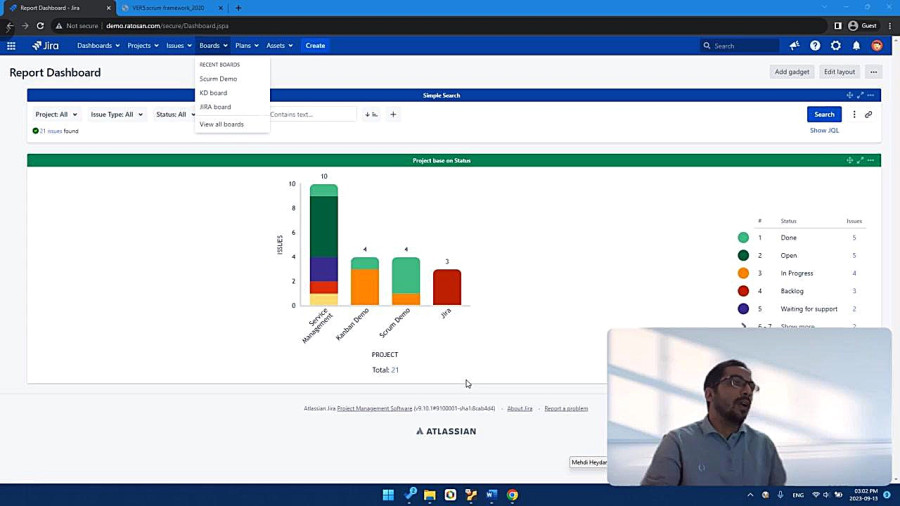Open Project base on Status gadget ellipsis menu
The height and width of the screenshot is (506, 900).
pyautogui.click(x=871, y=161)
